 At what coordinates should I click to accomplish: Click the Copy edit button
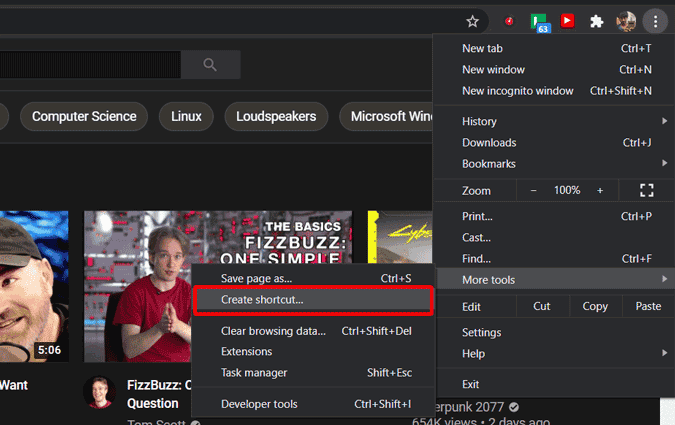(595, 306)
